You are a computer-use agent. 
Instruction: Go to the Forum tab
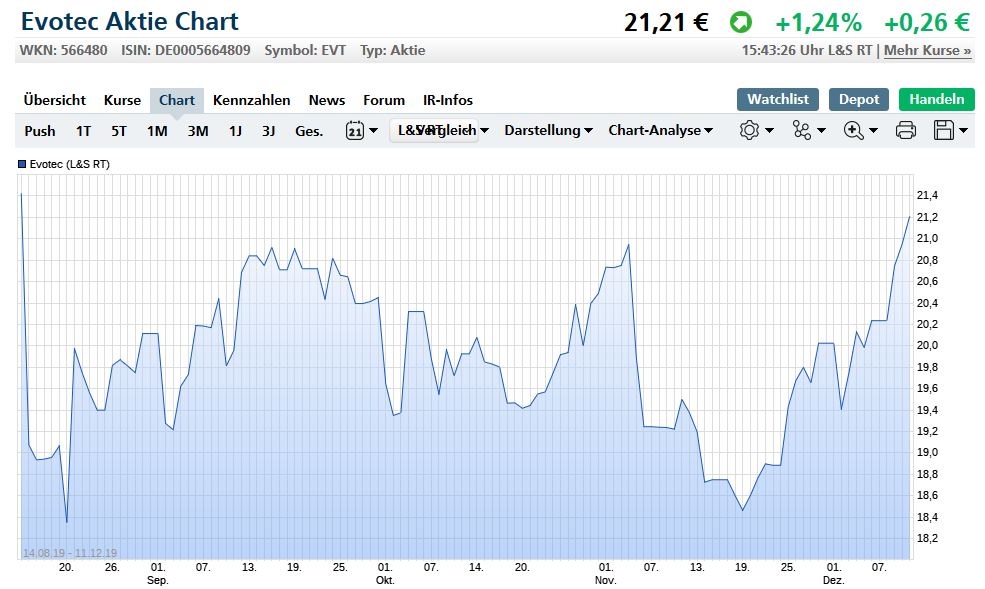[x=384, y=100]
